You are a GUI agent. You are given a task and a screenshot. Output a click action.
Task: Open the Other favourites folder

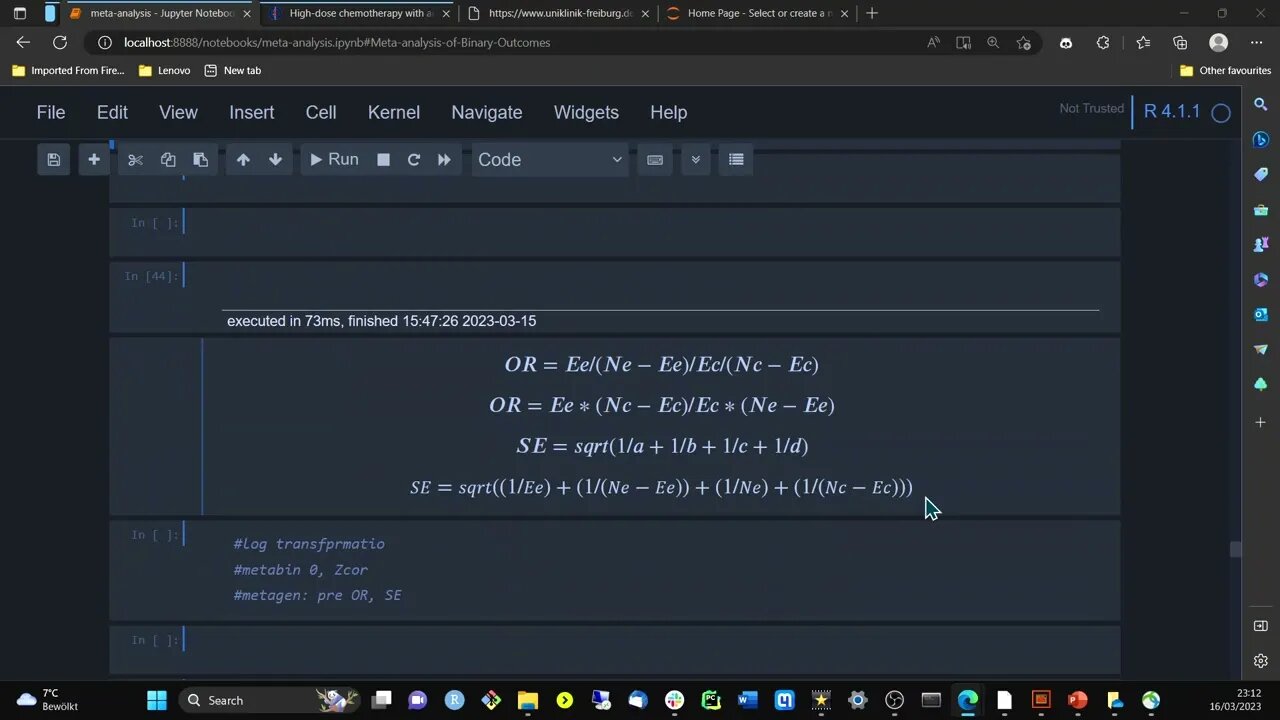coord(1225,71)
